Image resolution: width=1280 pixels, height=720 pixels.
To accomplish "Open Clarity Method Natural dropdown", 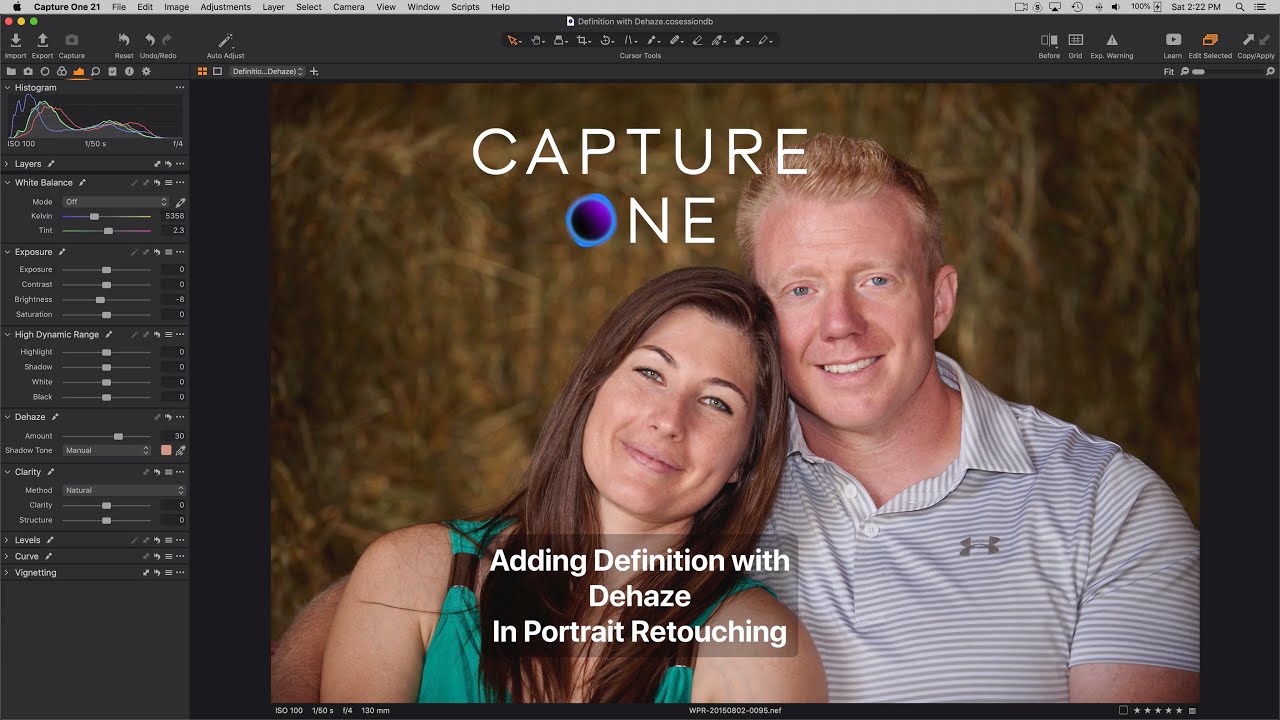I will click(124, 490).
